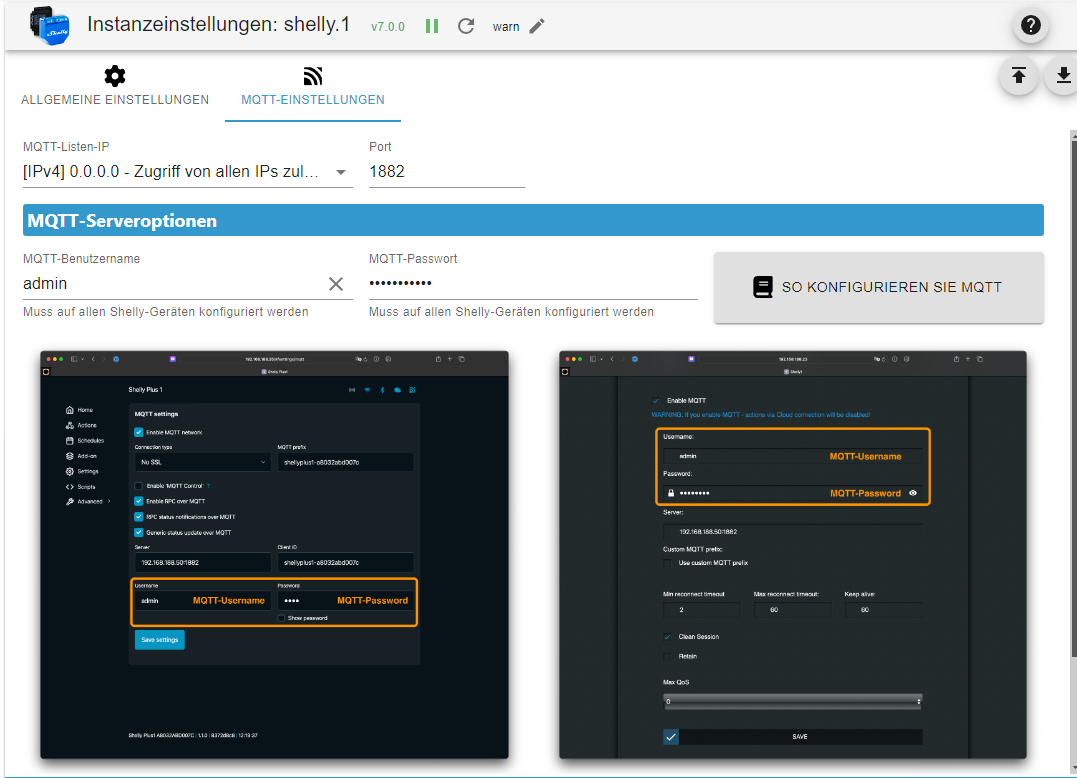Screen dimensions: 1077x778
Task: Edit the log level with the pencil icon
Action: 537,26
